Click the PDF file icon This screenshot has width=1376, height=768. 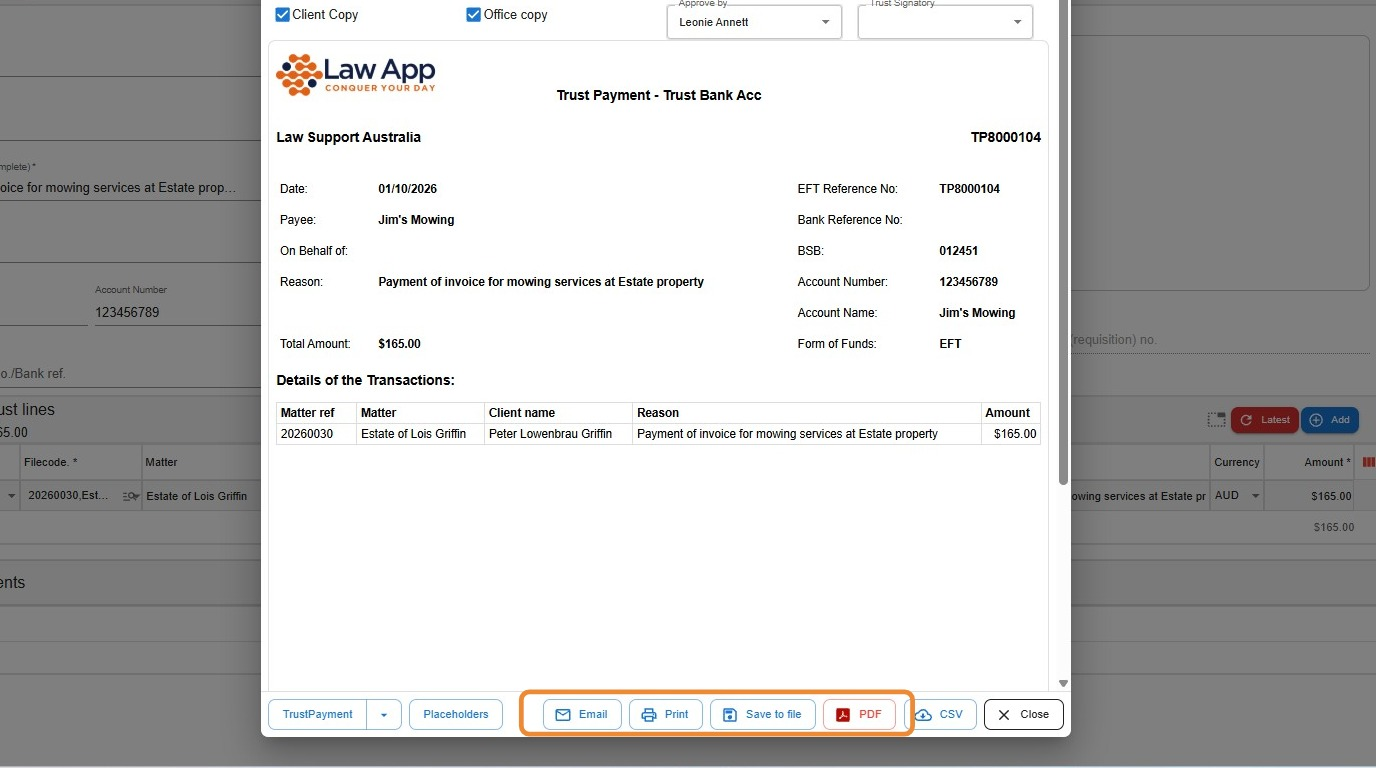click(843, 715)
